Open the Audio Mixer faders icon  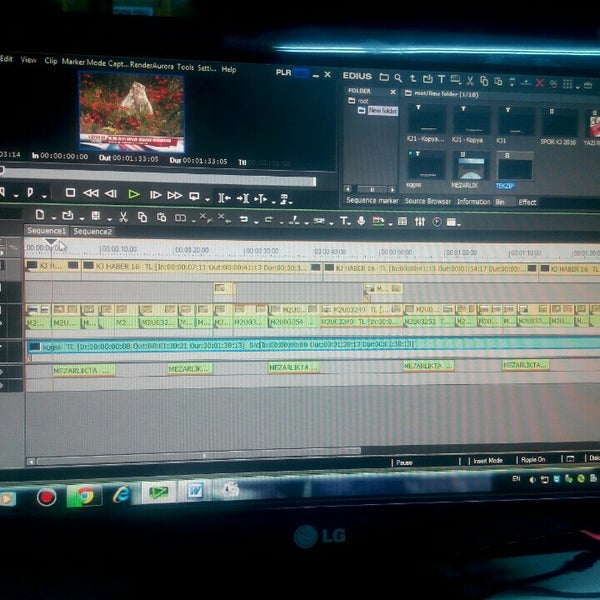(420, 221)
